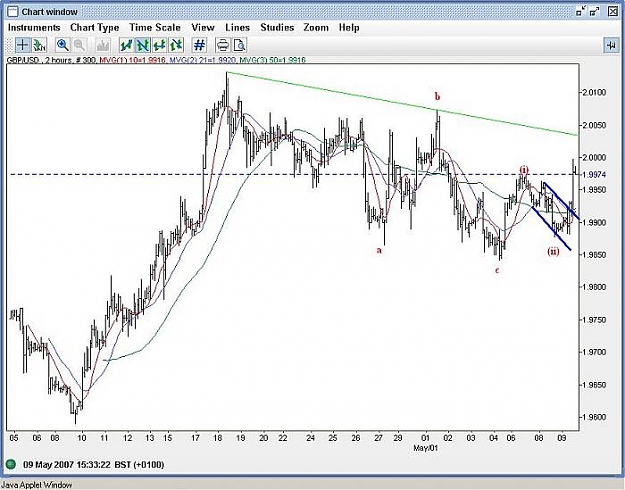625x490 pixels.
Task: Click the chart style icon after the highlighted one
Action: click(159, 45)
